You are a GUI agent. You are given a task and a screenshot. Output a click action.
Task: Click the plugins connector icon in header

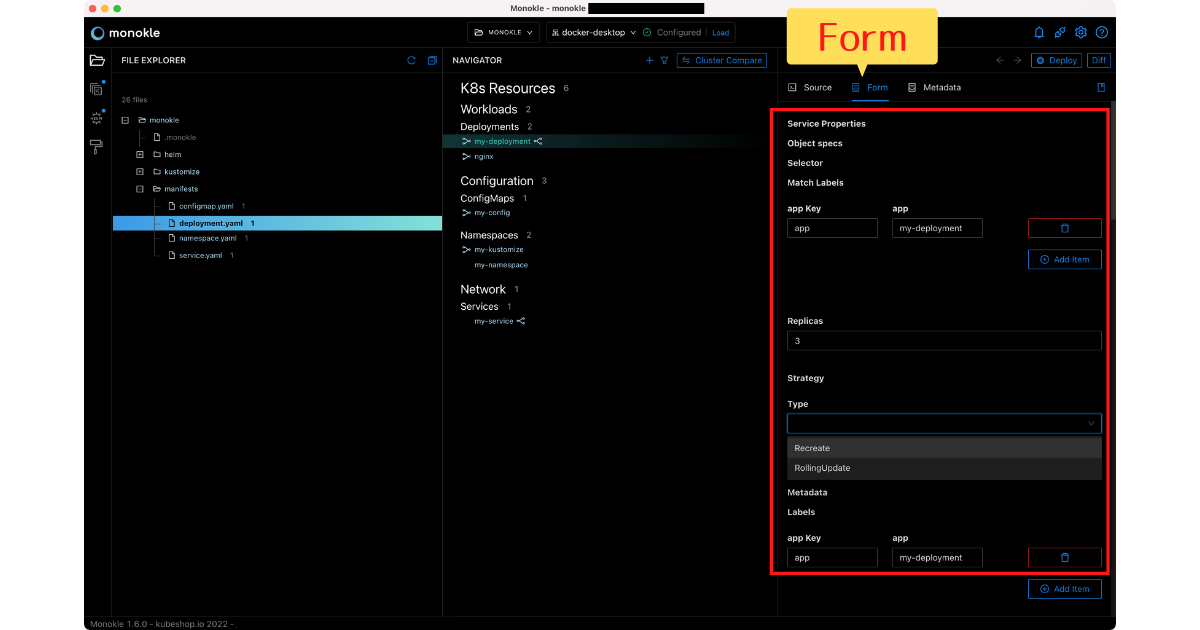[x=1060, y=32]
